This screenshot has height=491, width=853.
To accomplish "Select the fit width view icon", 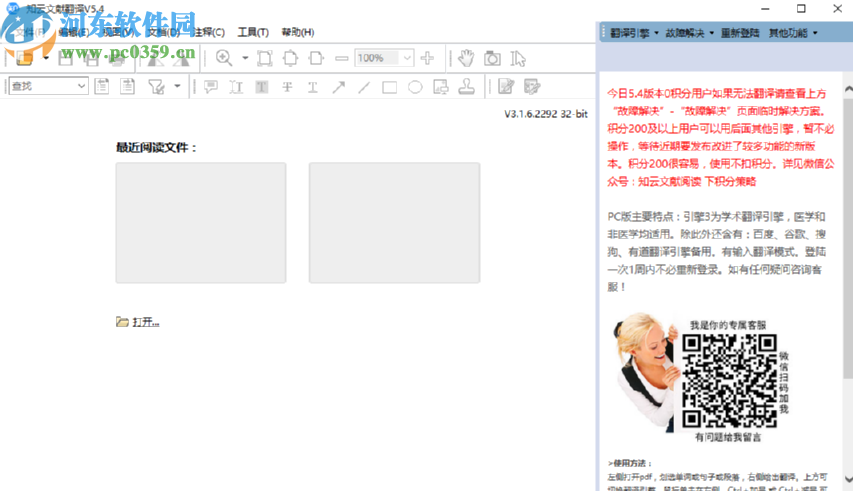I will 316,58.
